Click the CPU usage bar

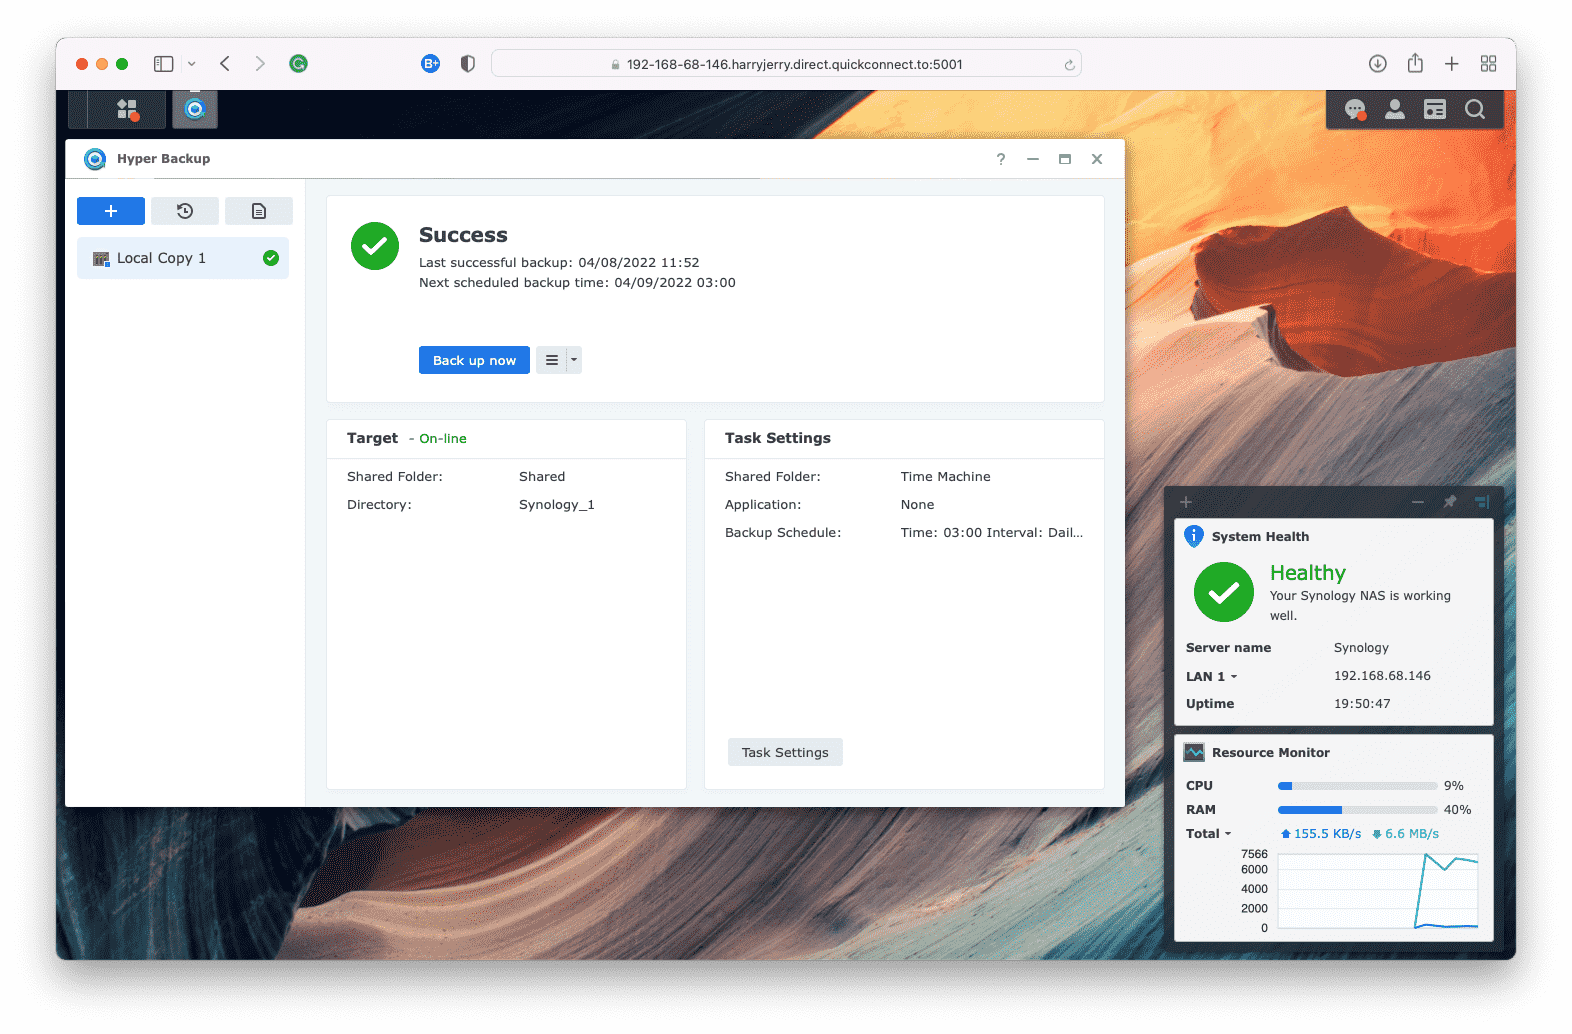click(1358, 786)
